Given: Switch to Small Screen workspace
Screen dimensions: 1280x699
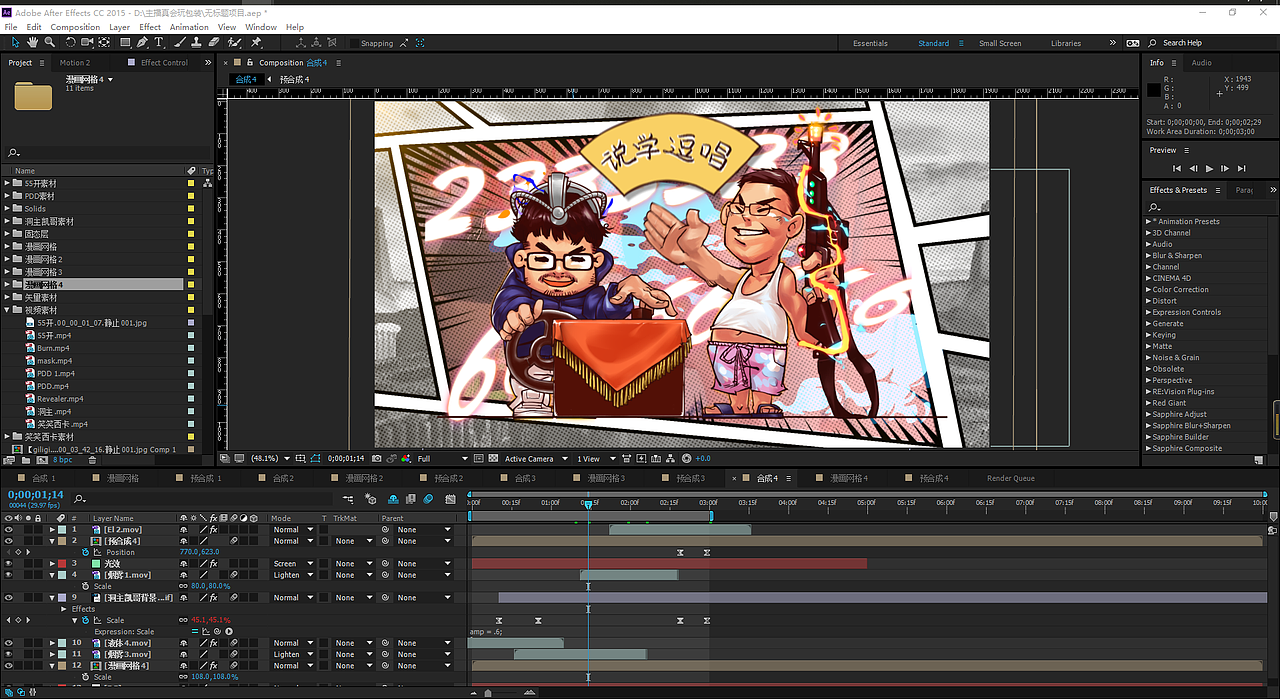Looking at the screenshot, I should click(x=1000, y=43).
